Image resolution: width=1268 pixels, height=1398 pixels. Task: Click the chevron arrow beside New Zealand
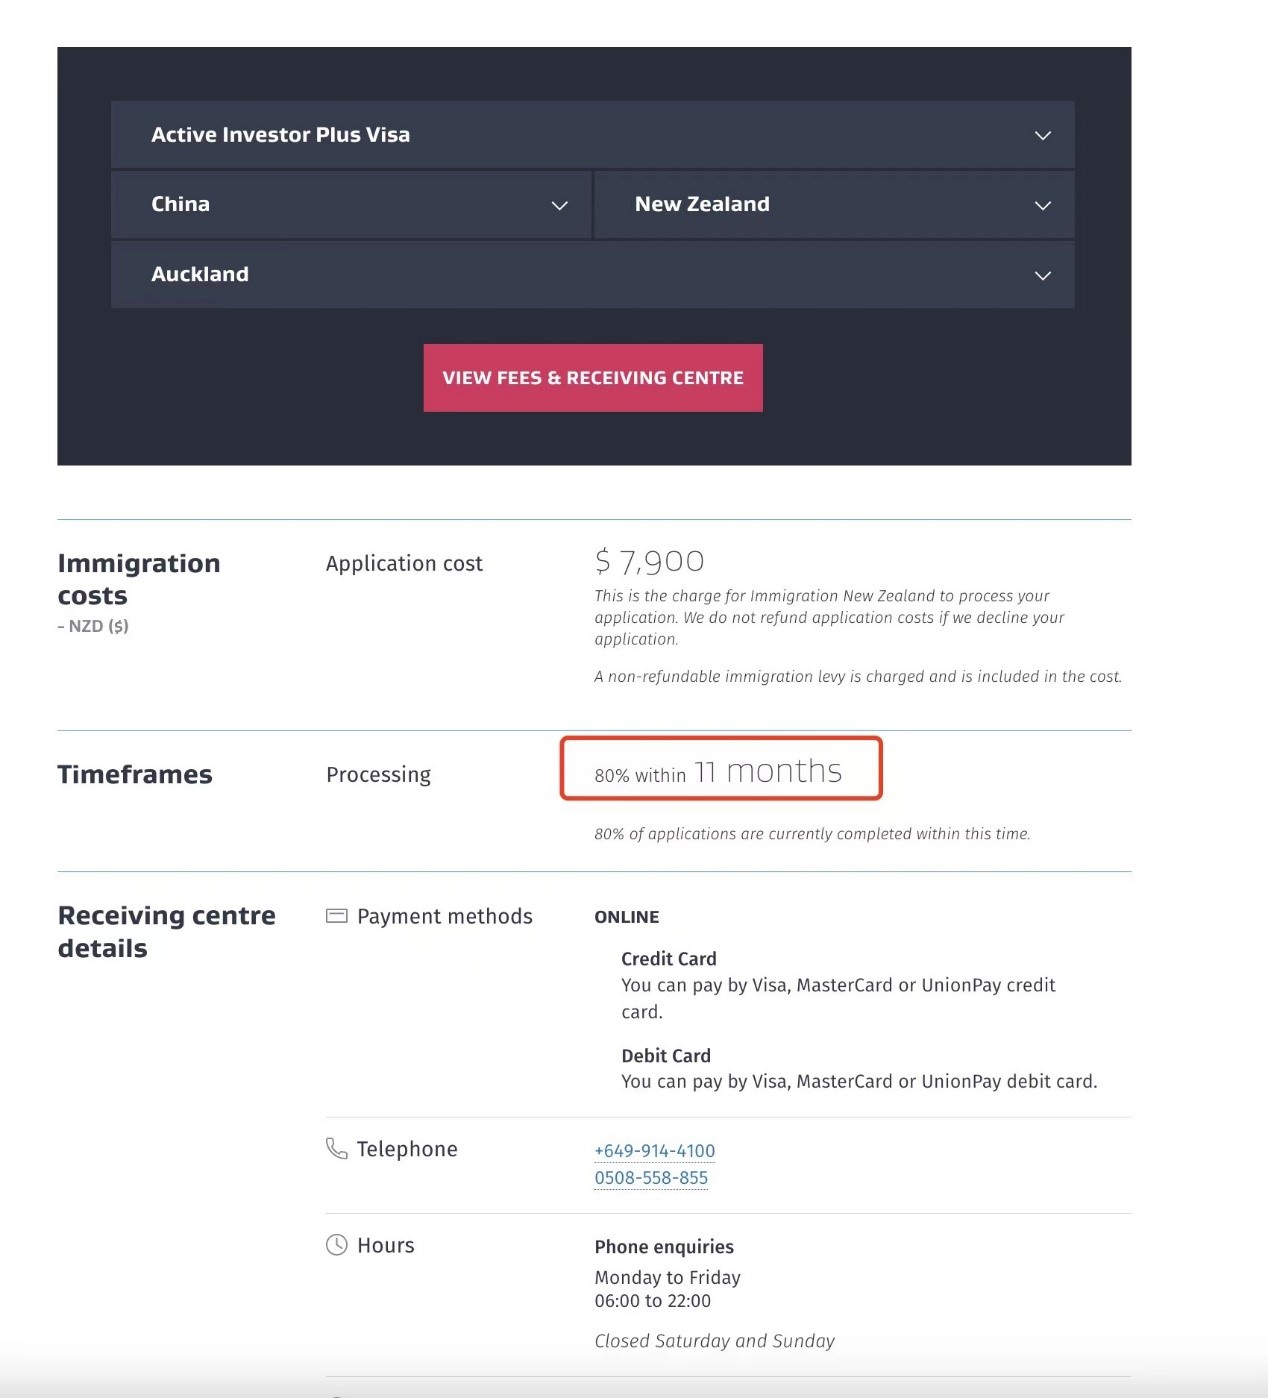pos(1043,205)
